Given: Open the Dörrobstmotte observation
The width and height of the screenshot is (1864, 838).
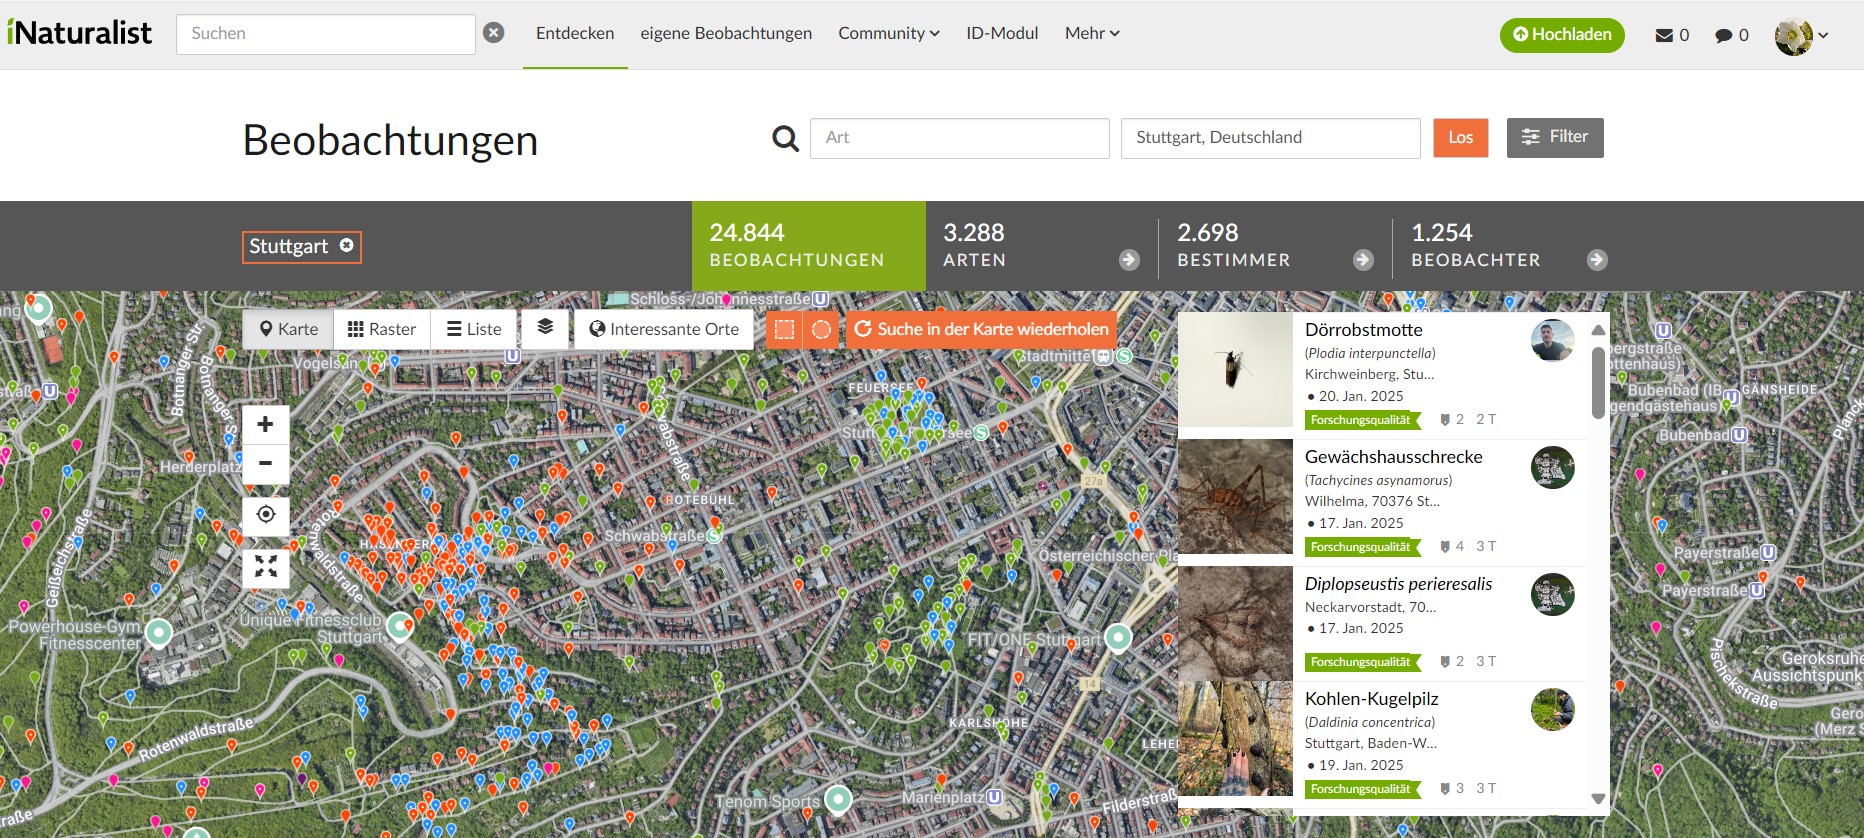Looking at the screenshot, I should click(x=1363, y=330).
